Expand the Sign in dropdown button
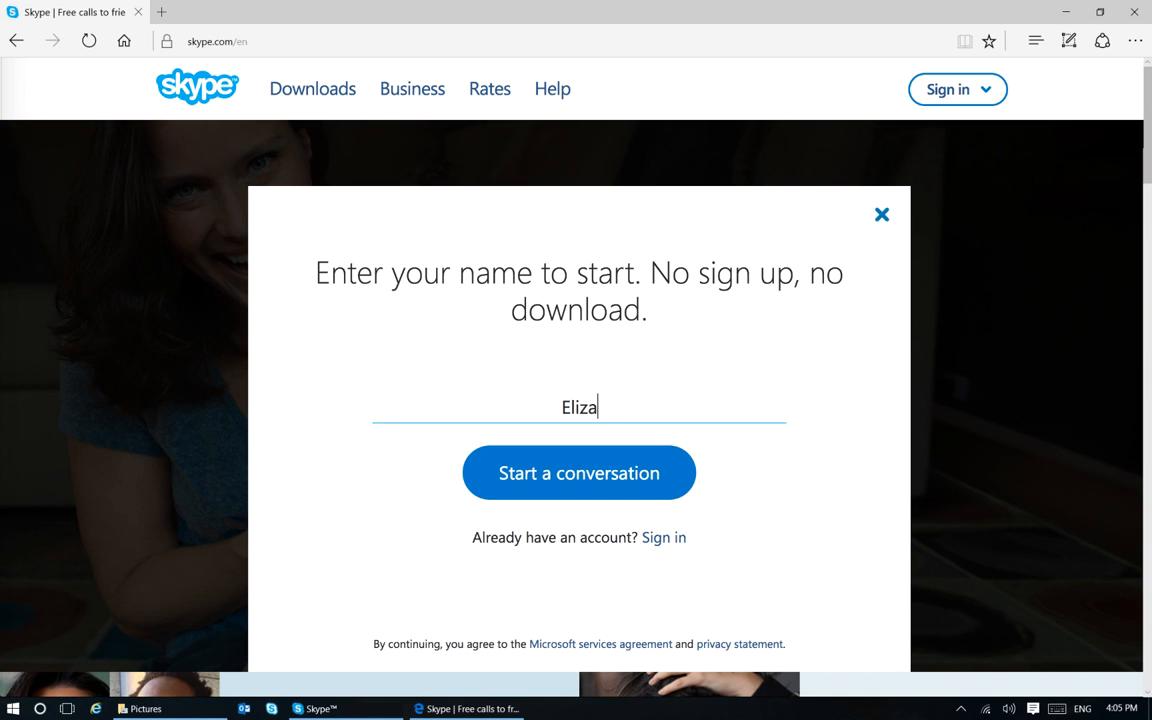This screenshot has width=1152, height=720. click(957, 89)
